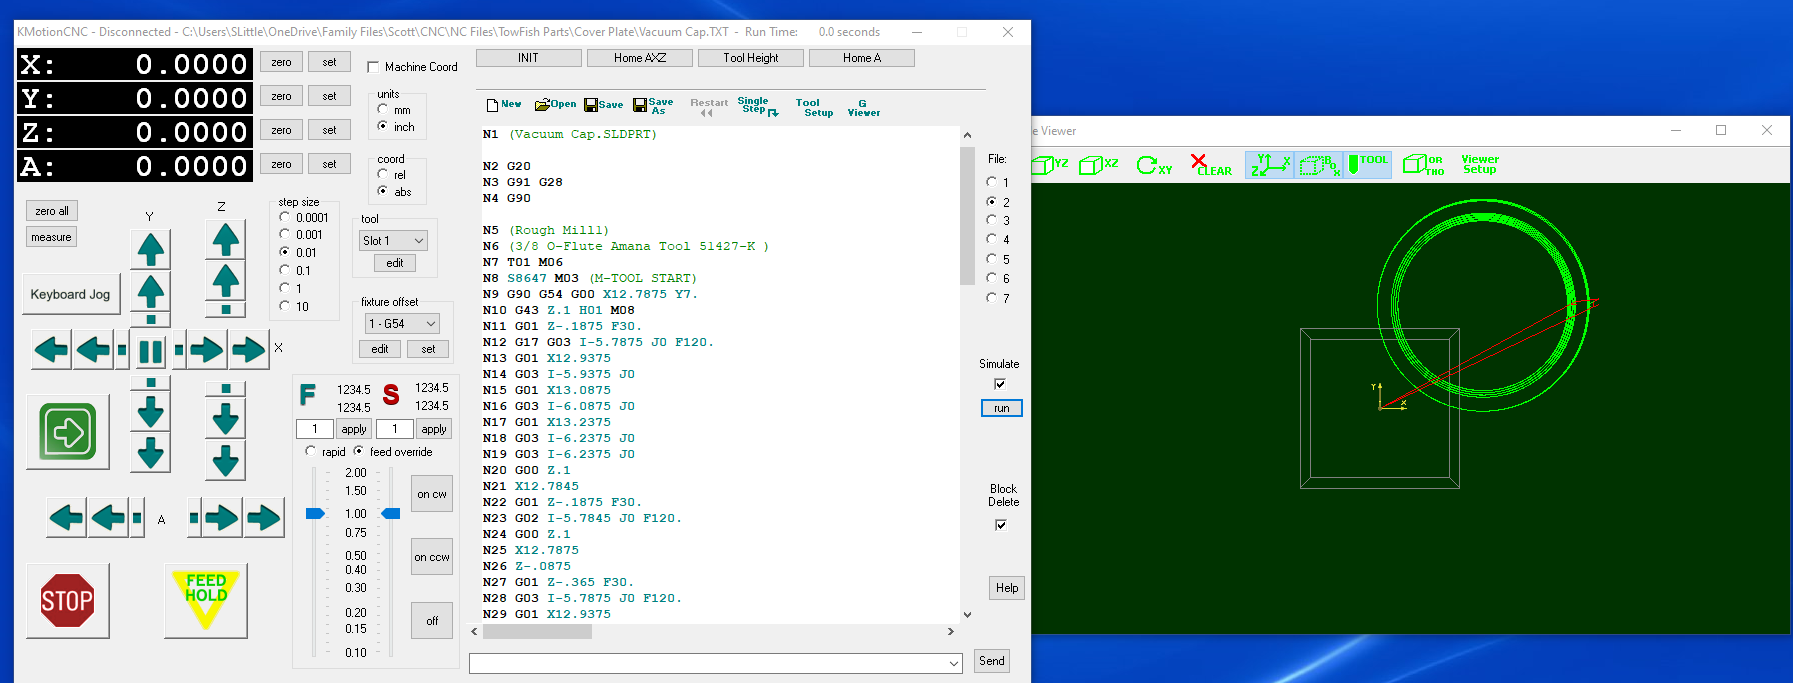1793x683 pixels.
Task: Click the Save As toolbar icon
Action: pyautogui.click(x=653, y=105)
